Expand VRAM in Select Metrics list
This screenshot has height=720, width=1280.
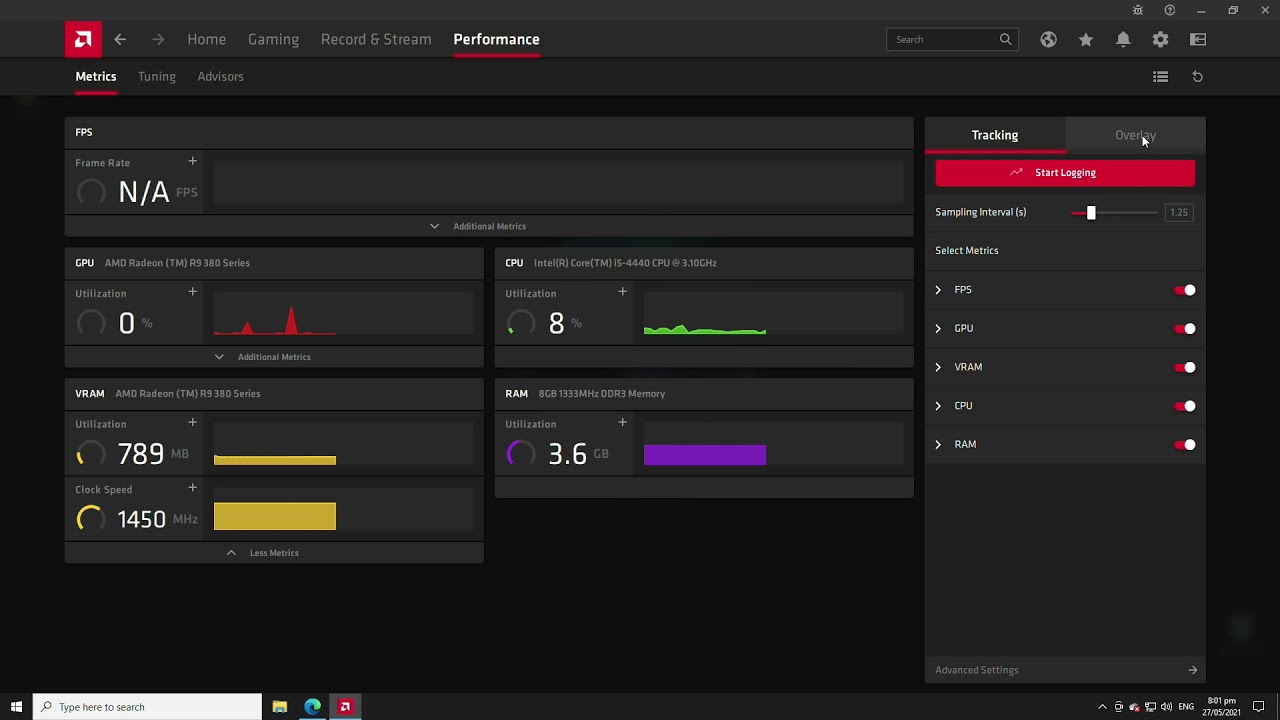click(938, 367)
